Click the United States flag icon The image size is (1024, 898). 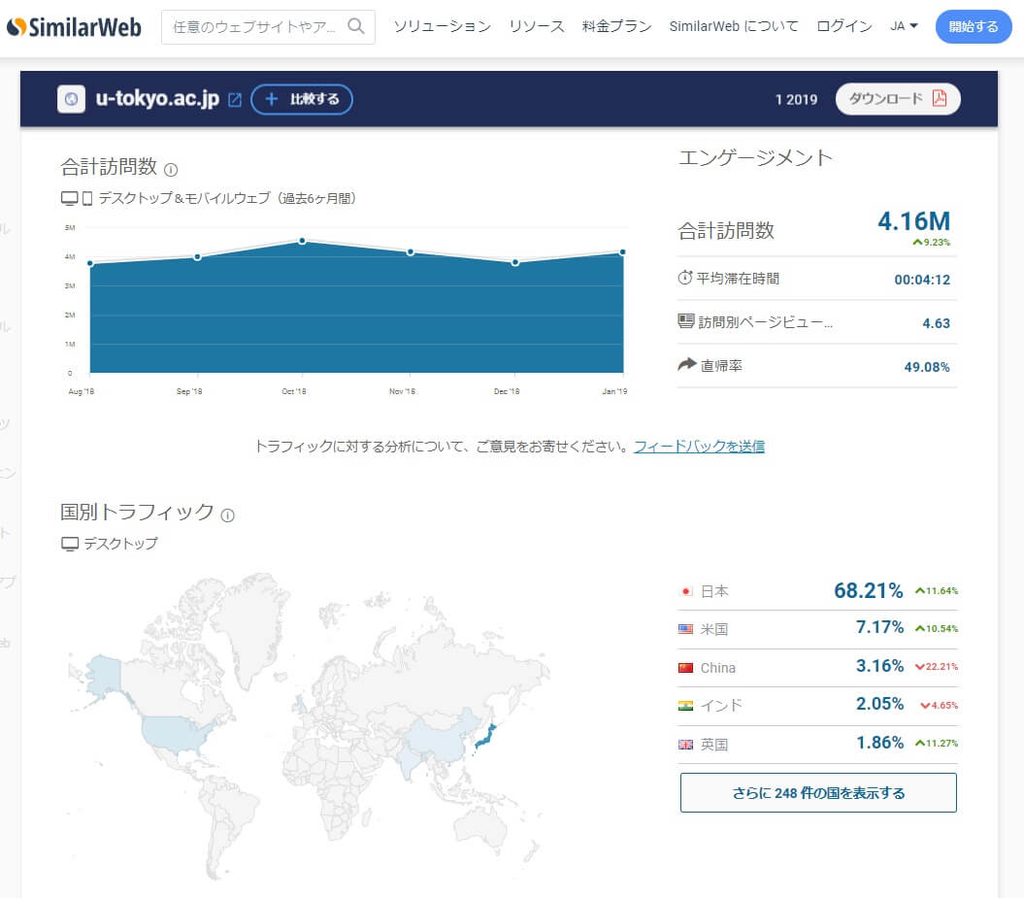click(x=686, y=629)
